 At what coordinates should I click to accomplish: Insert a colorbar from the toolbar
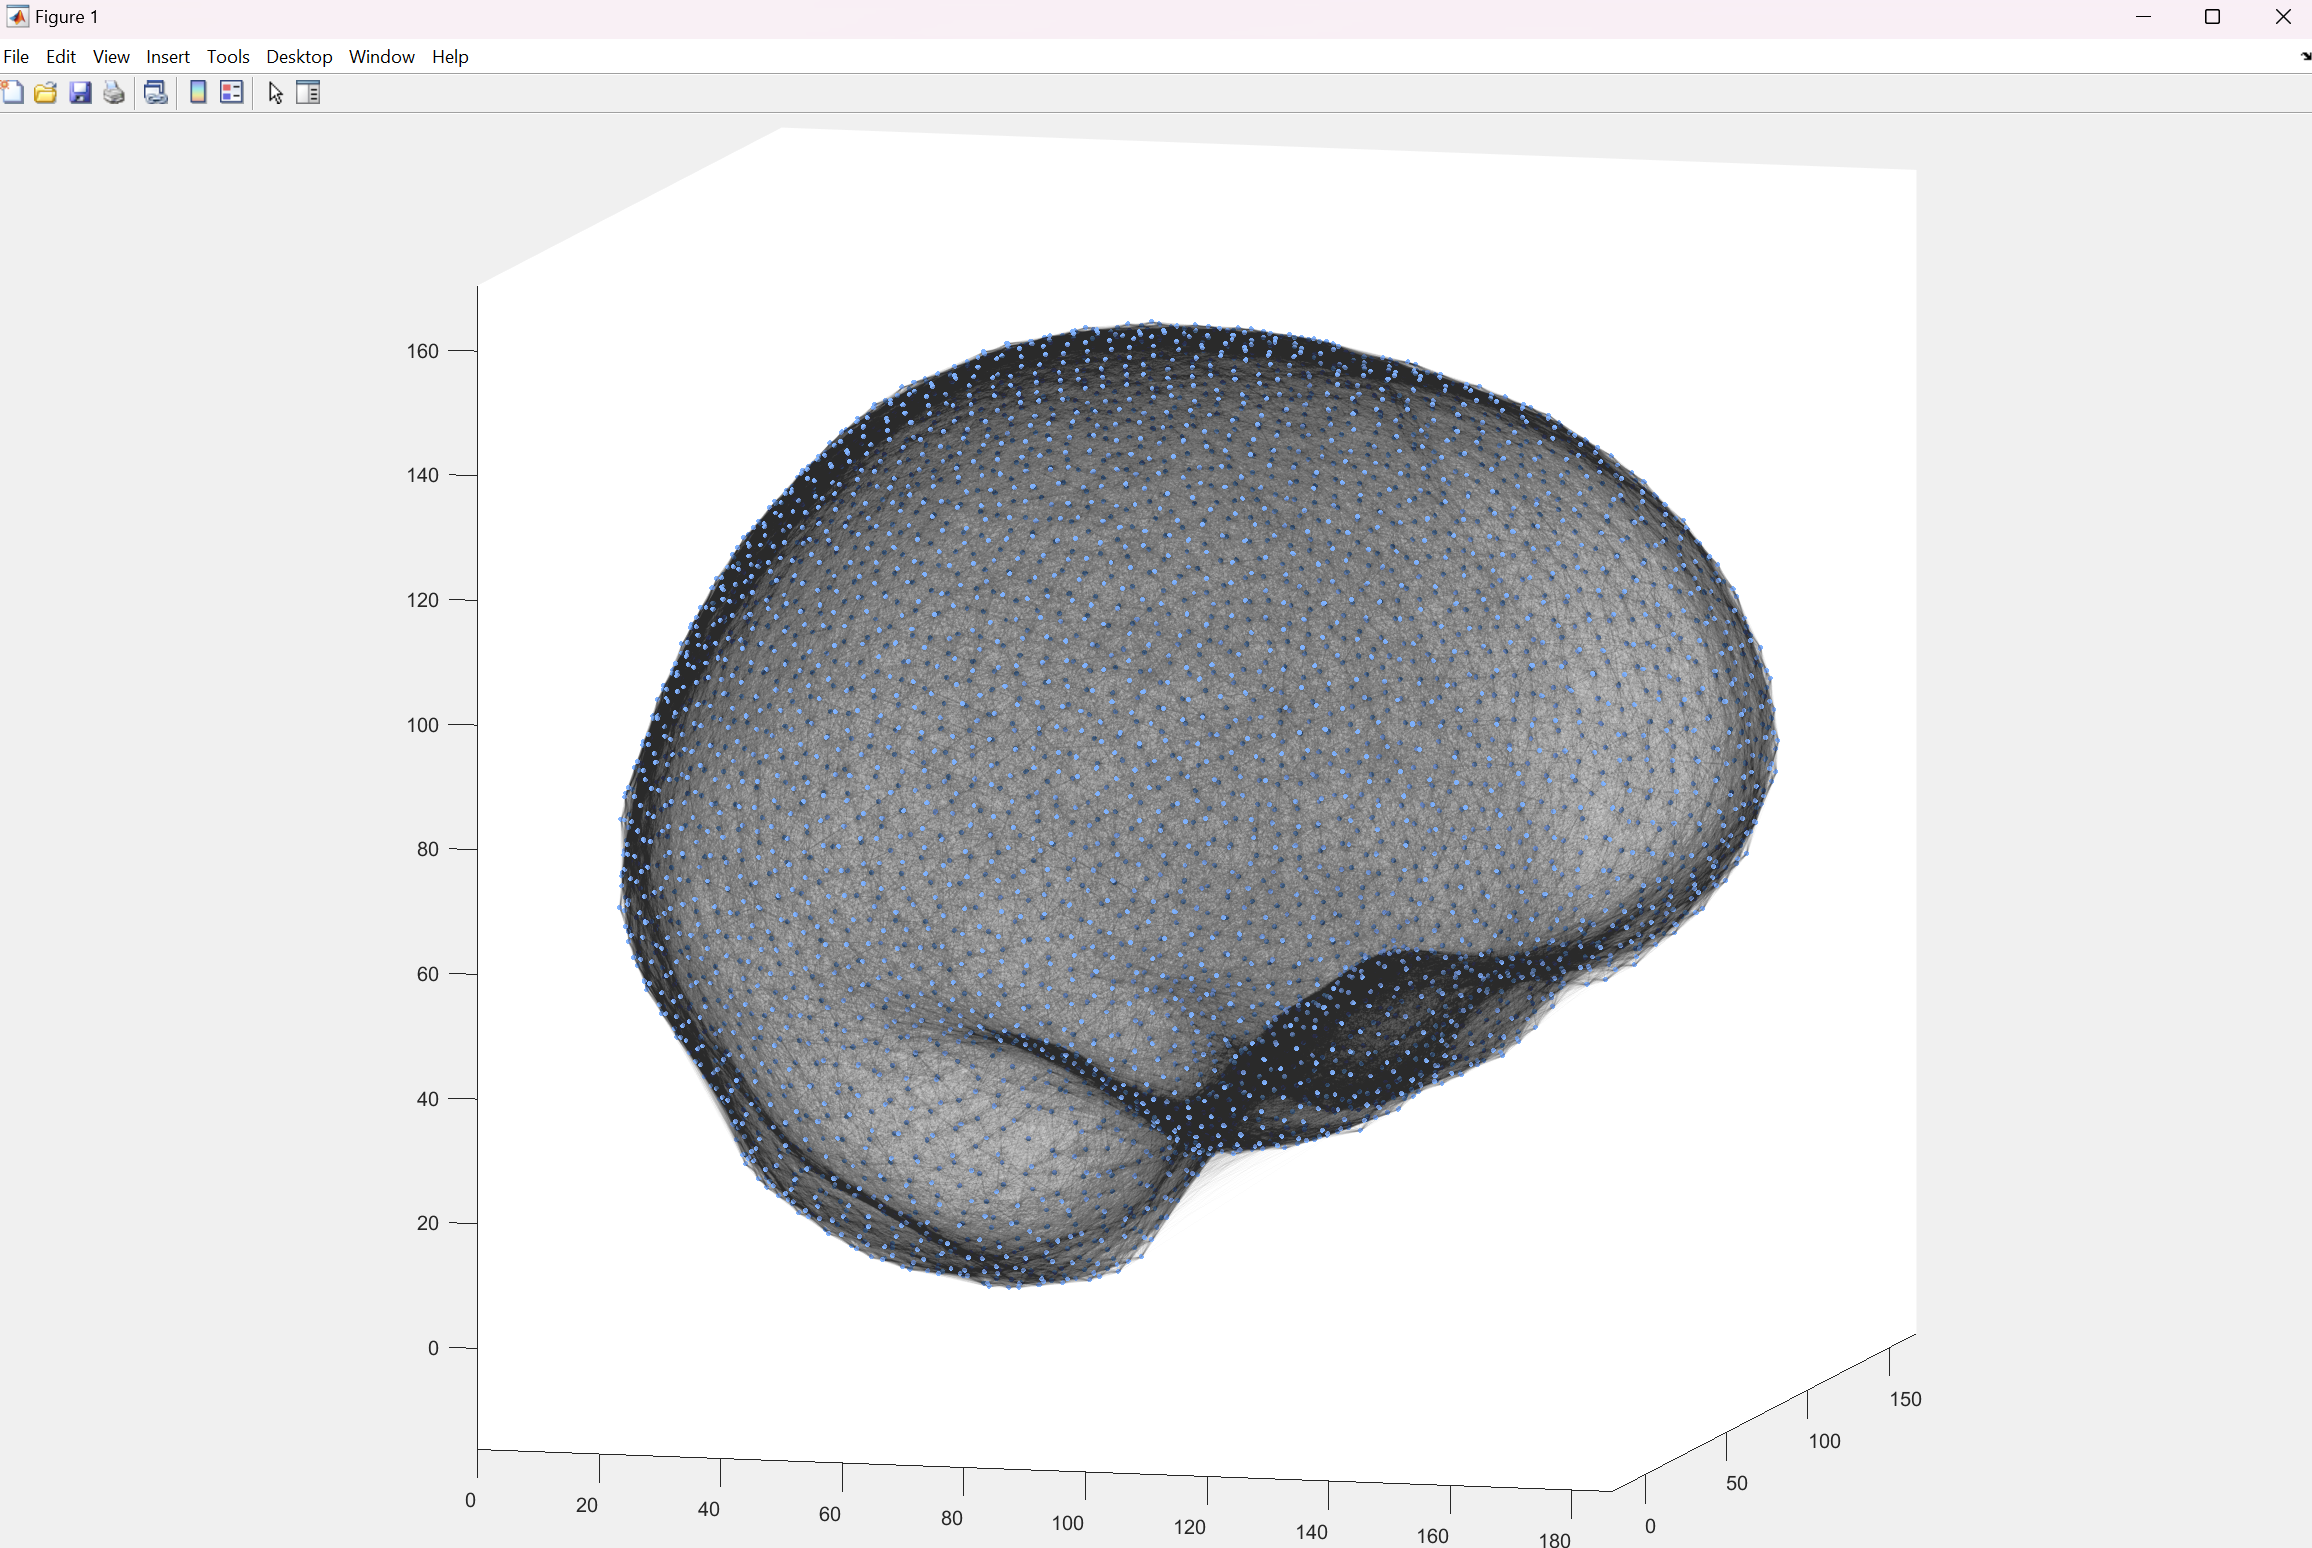pyautogui.click(x=198, y=93)
